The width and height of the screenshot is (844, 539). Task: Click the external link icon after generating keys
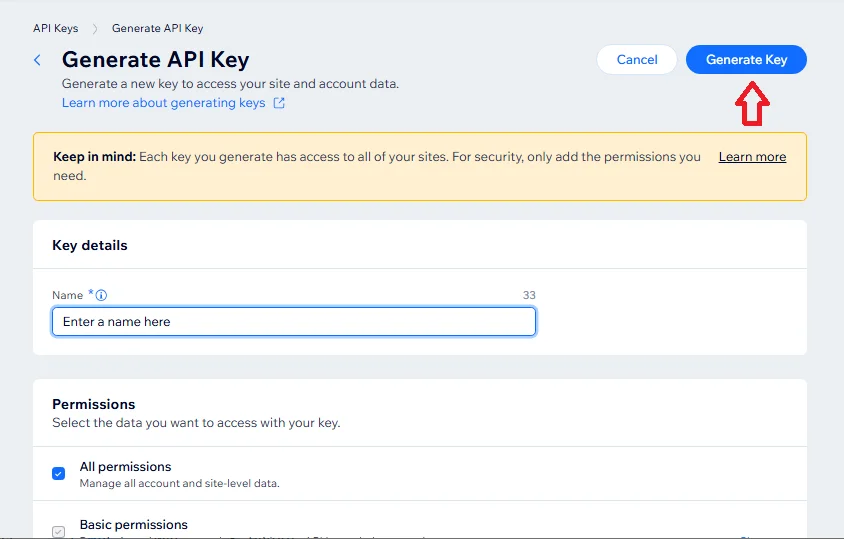[x=279, y=103]
